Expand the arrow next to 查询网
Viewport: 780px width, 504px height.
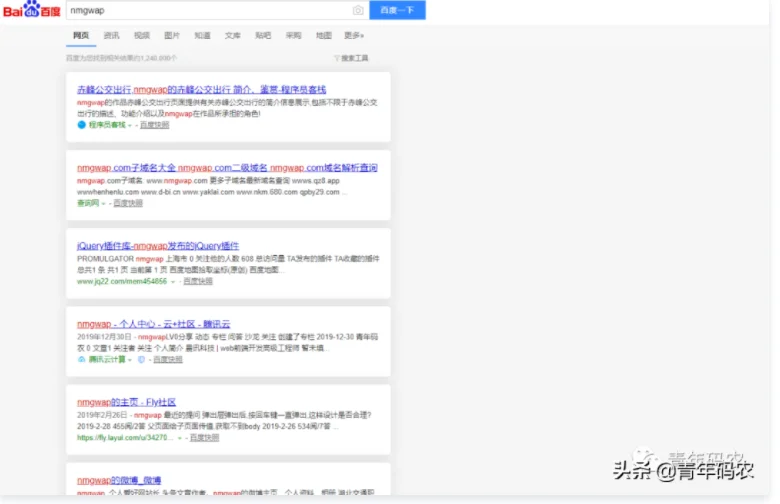pos(103,203)
